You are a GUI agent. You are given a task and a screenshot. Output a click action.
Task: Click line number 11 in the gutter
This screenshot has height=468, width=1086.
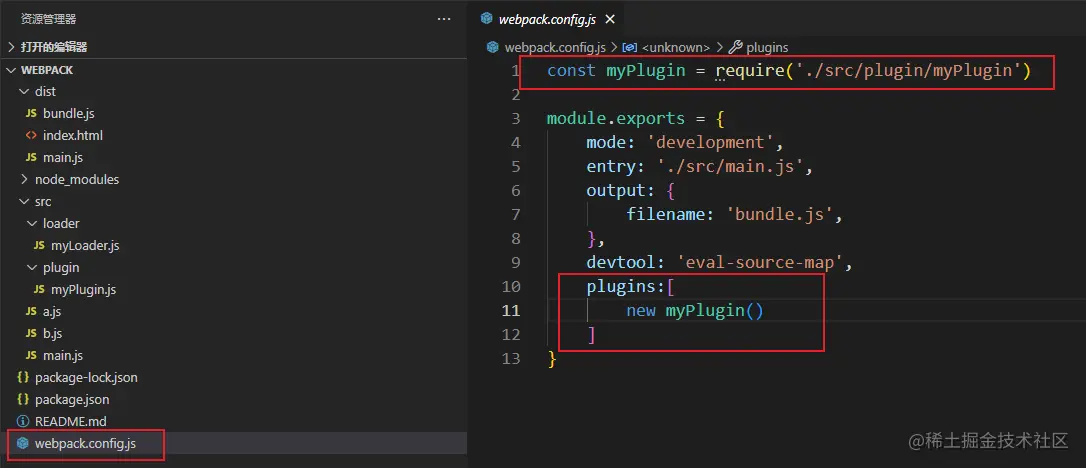[510, 311]
